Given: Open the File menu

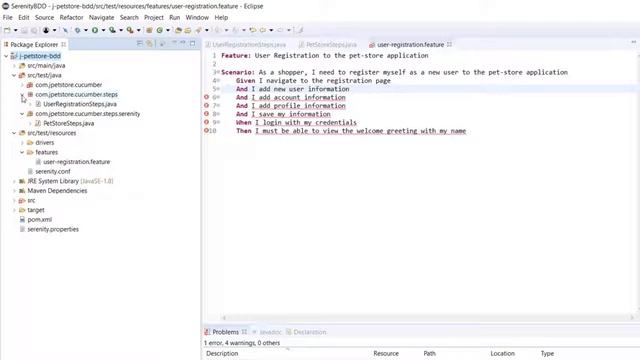Looking at the screenshot, I should [x=7, y=18].
